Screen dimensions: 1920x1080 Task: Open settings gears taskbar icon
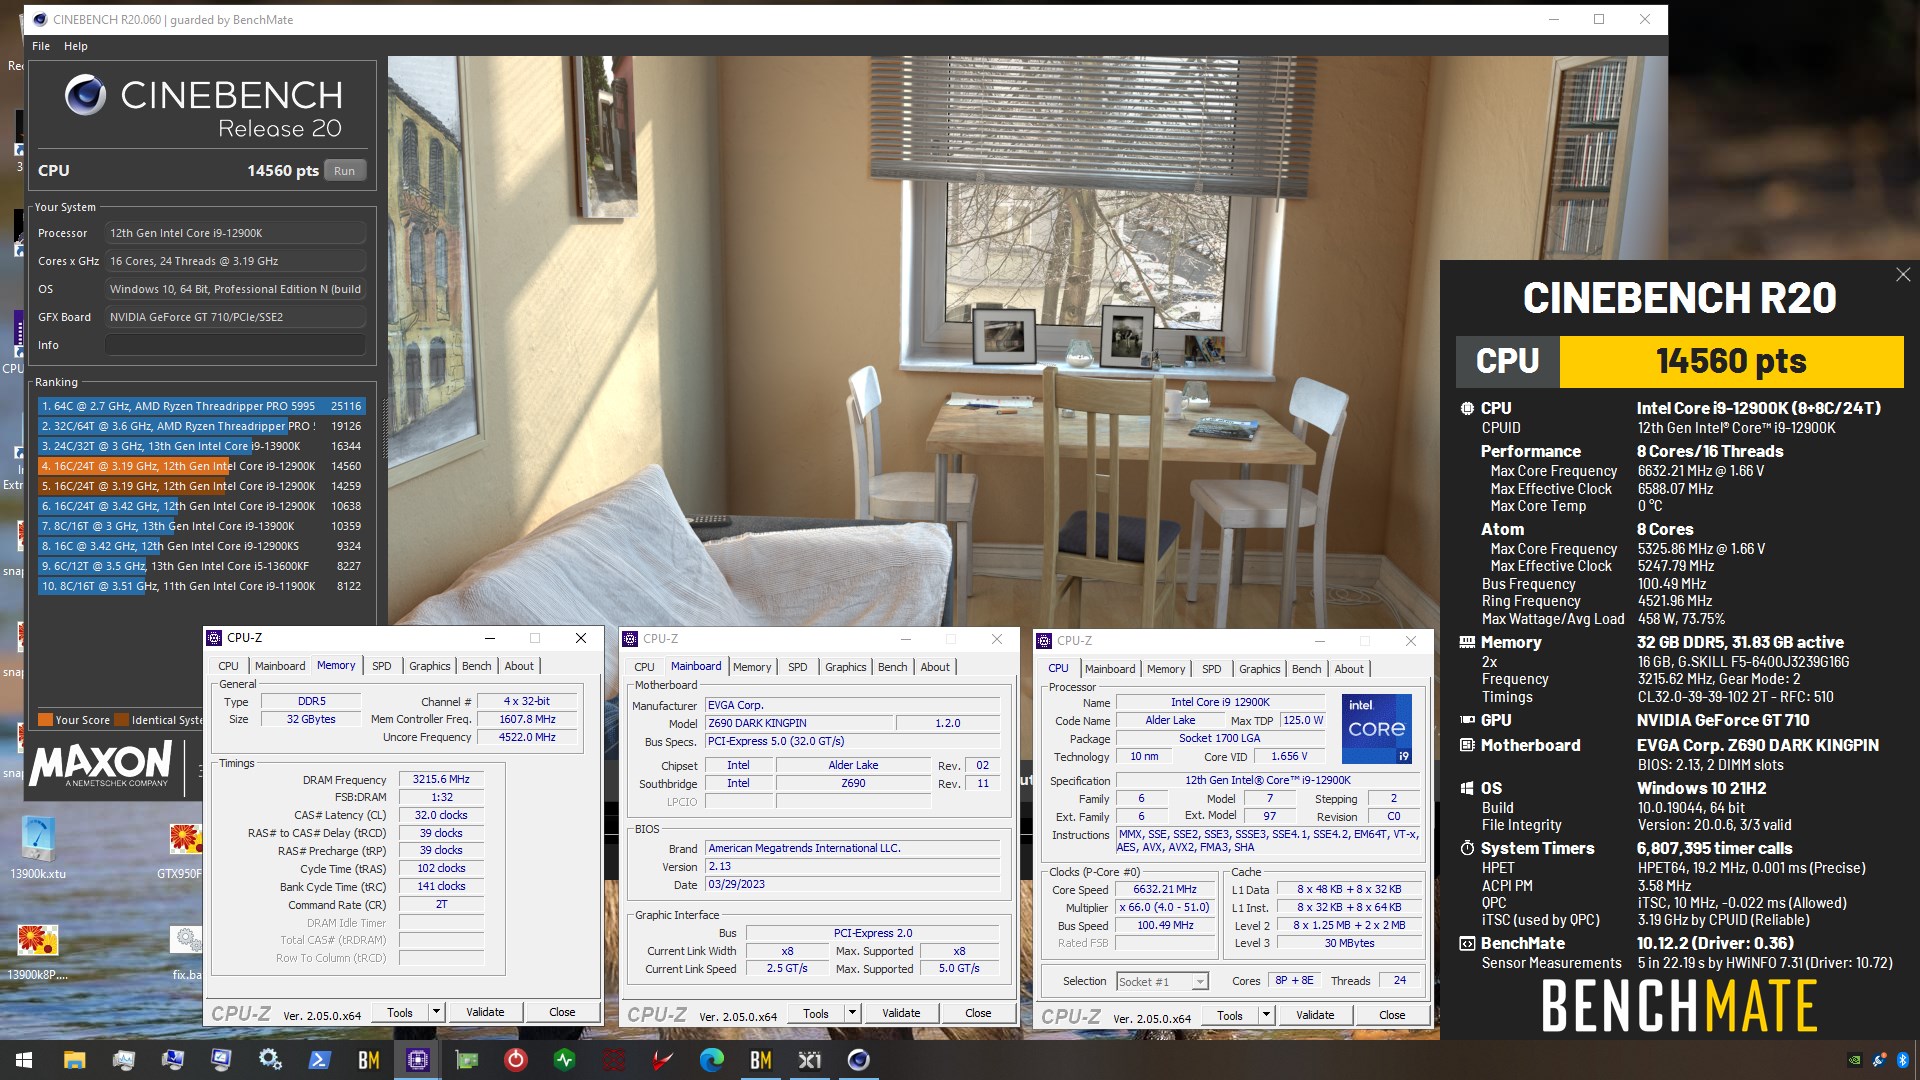coord(271,1060)
